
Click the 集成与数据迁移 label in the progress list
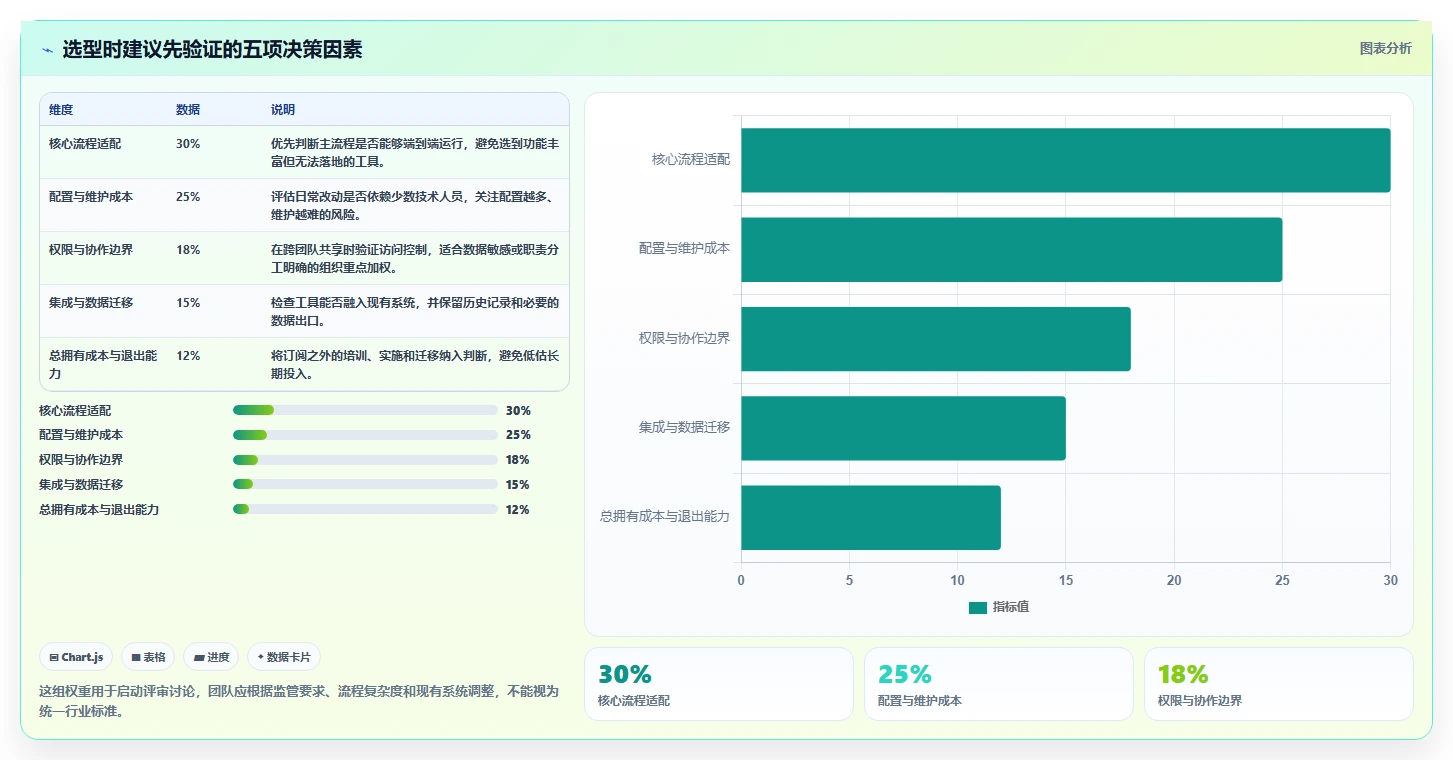click(81, 485)
